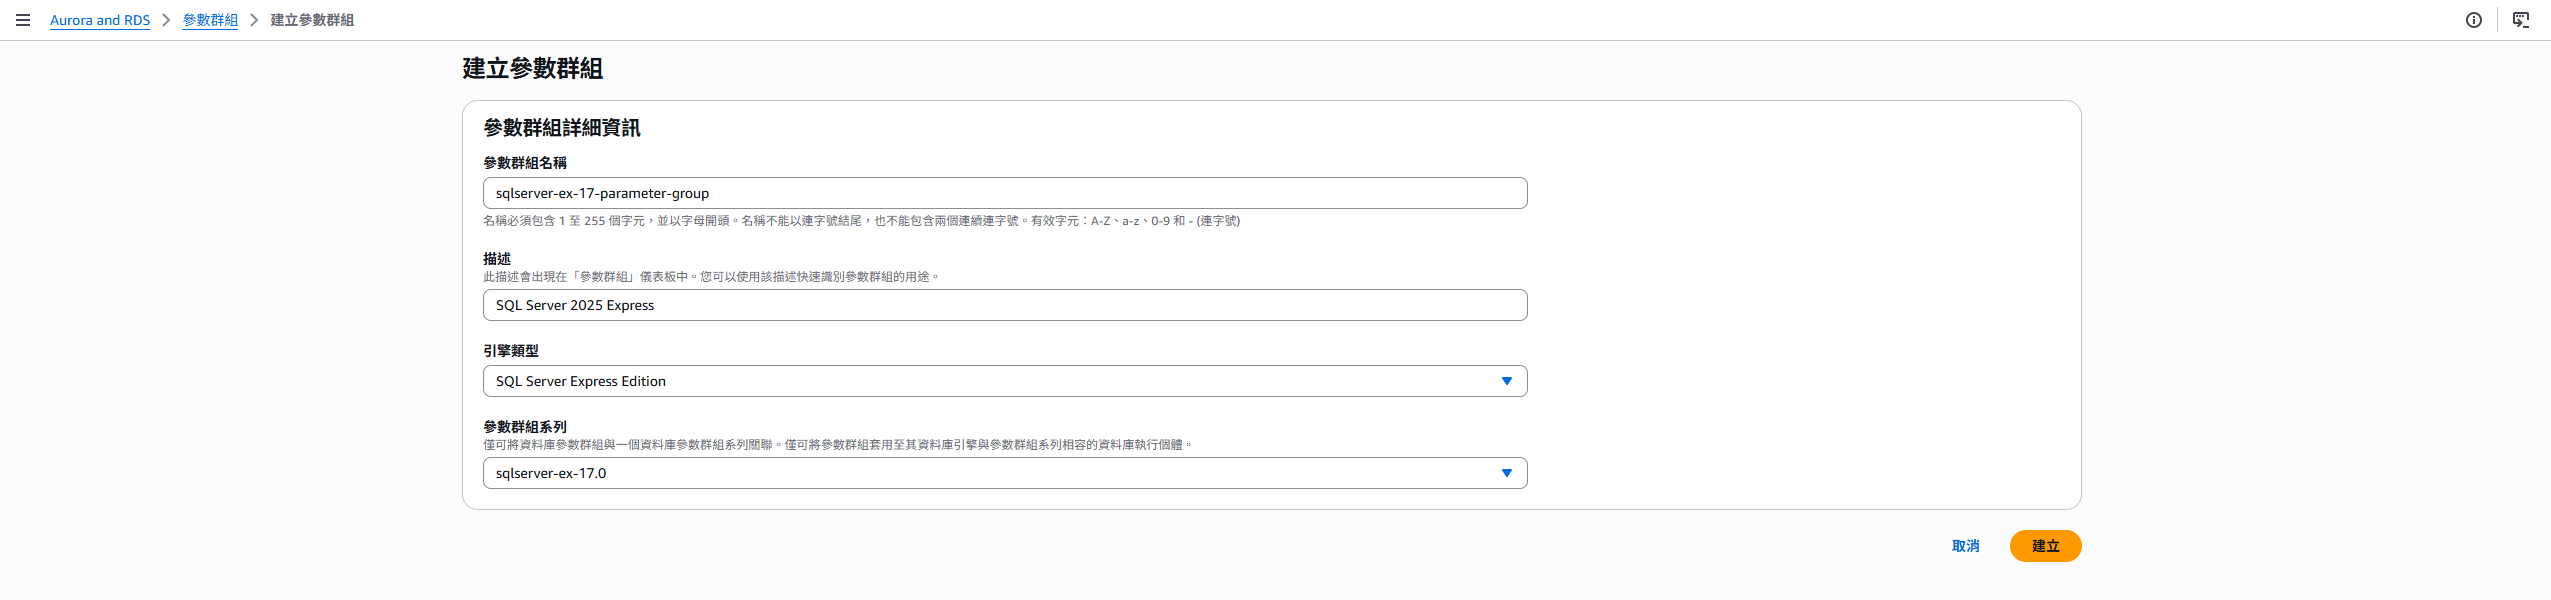Open the hamburger navigation menu

click(x=23, y=20)
